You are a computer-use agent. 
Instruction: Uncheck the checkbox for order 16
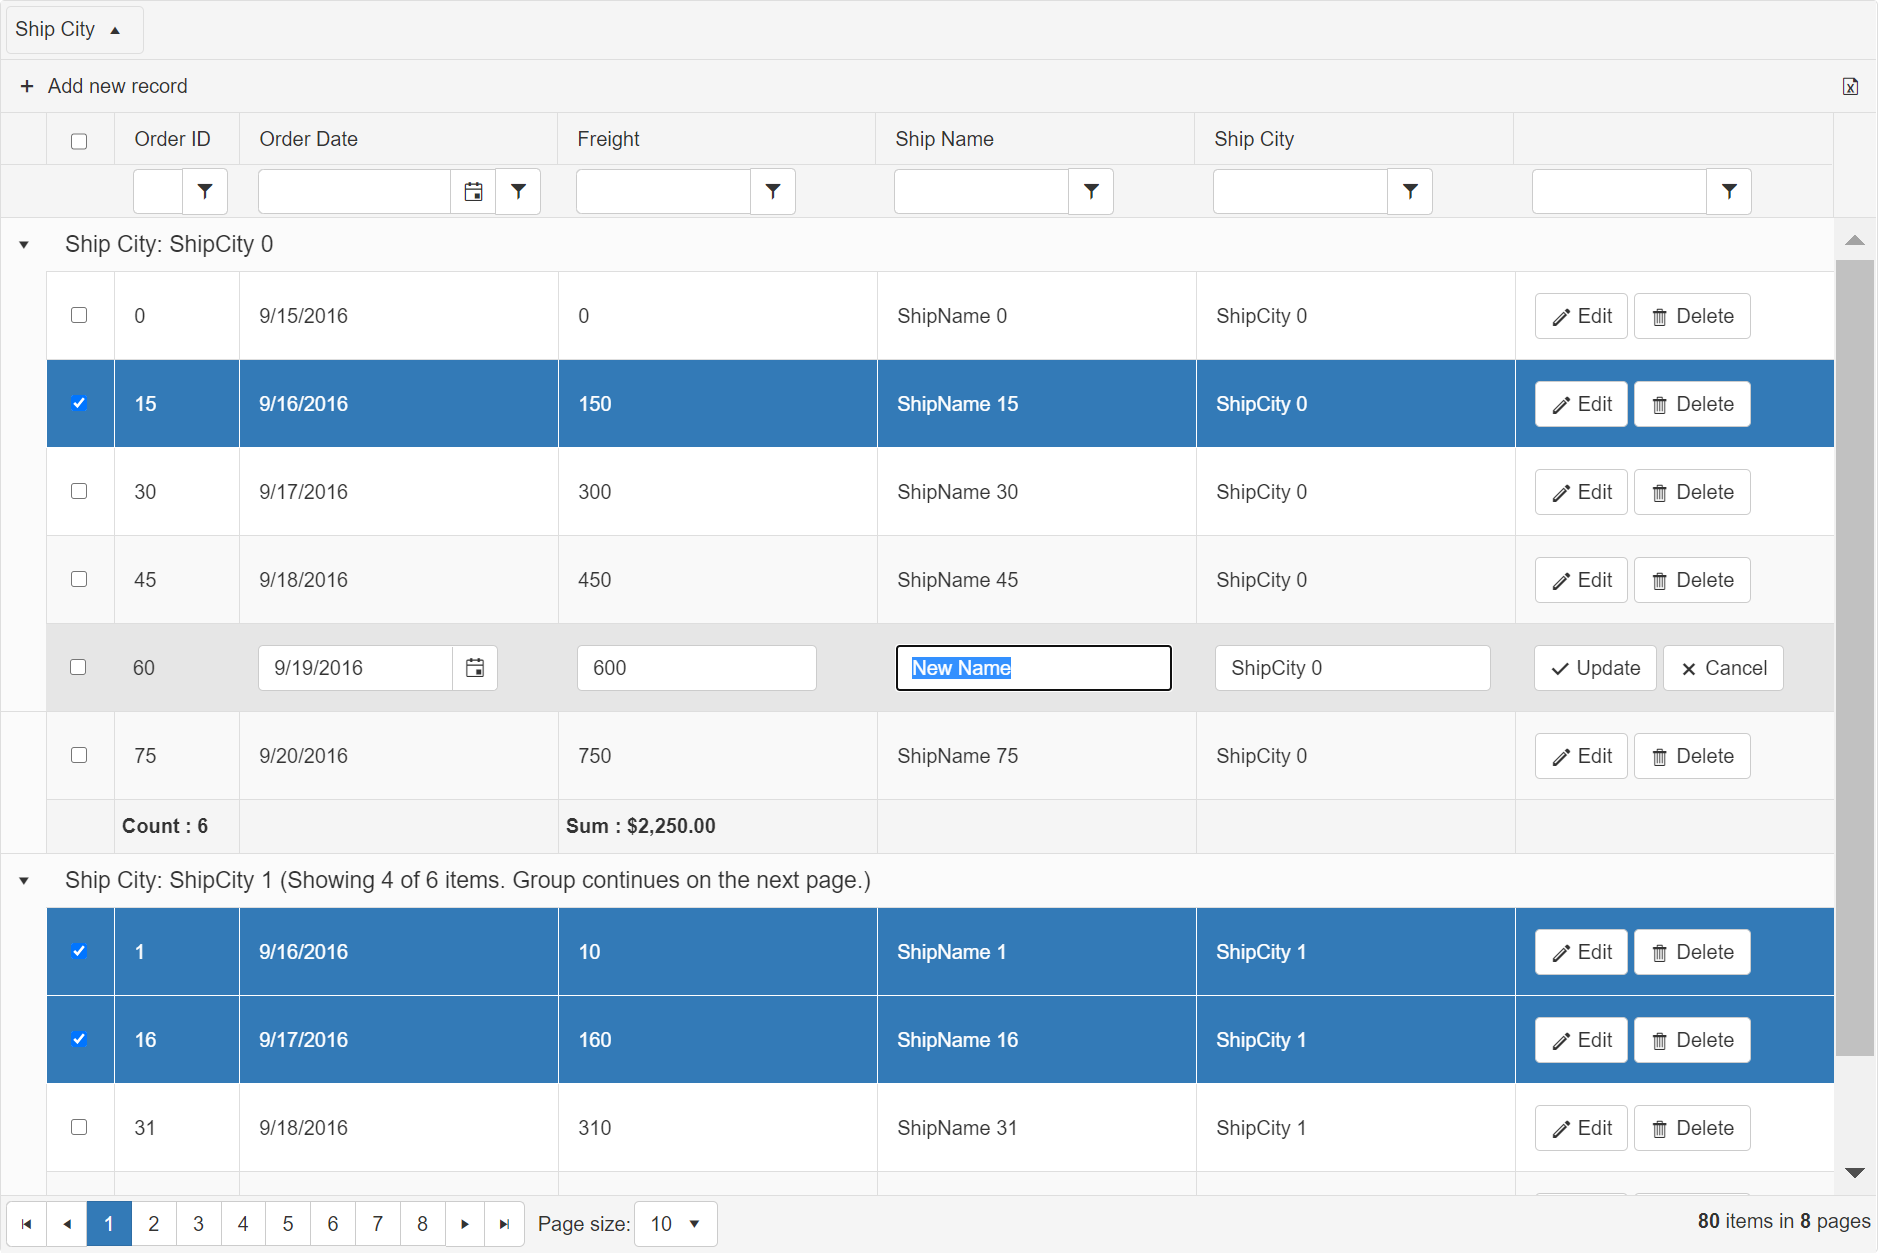click(x=79, y=1039)
